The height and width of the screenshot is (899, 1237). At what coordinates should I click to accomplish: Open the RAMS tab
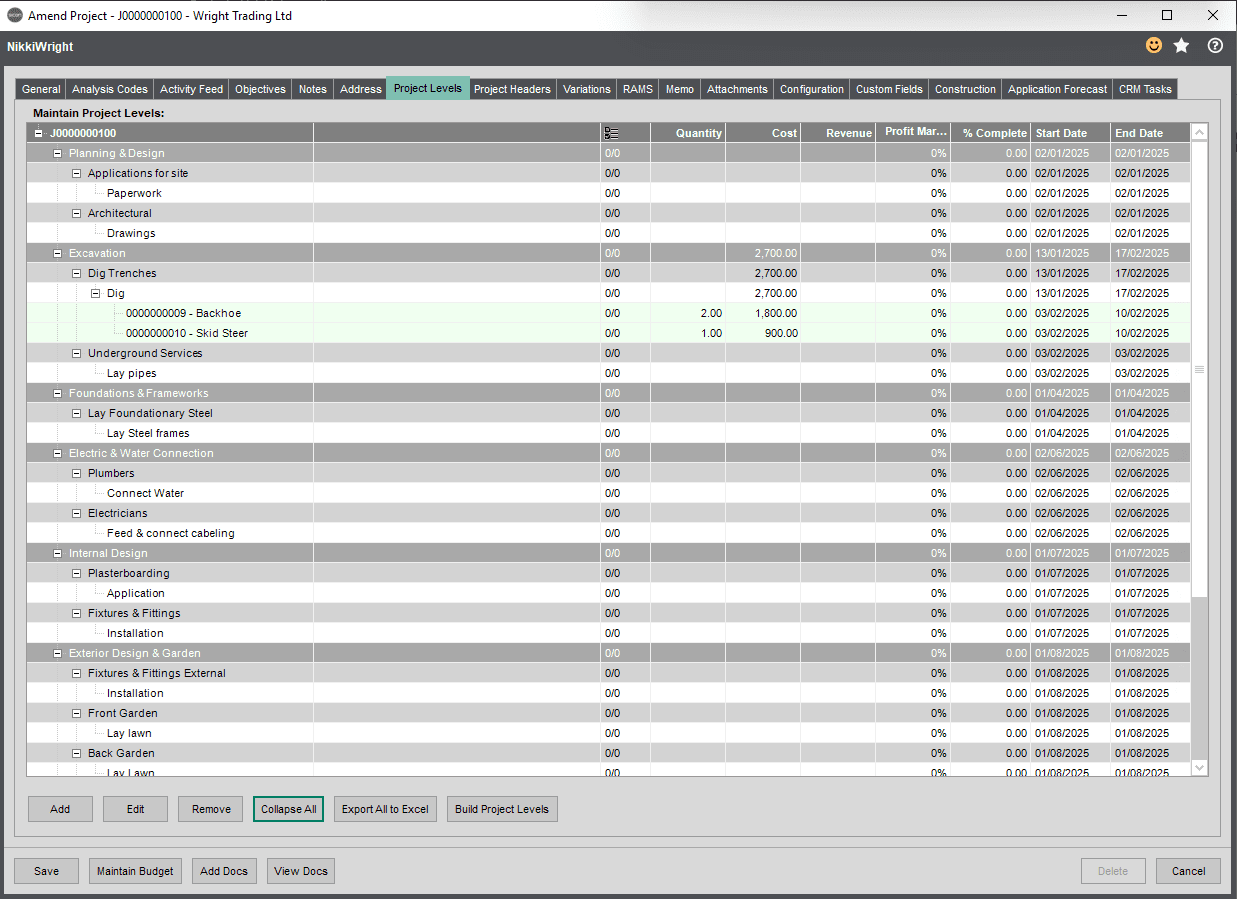tap(637, 89)
